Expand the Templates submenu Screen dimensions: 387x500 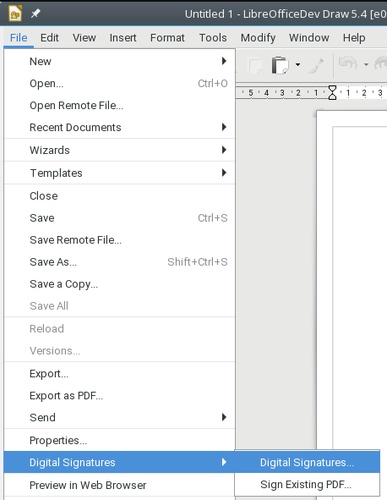[120, 173]
